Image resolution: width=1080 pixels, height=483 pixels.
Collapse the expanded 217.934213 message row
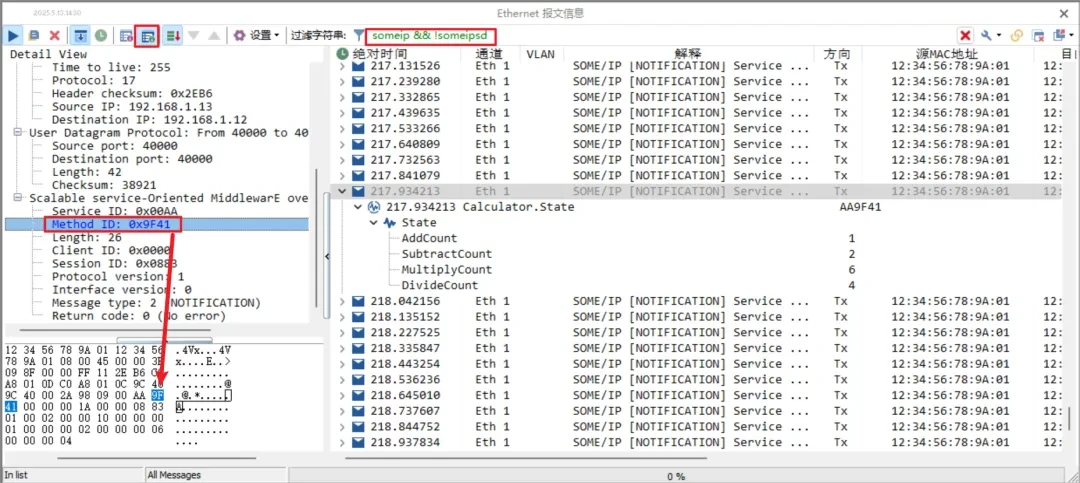343,191
